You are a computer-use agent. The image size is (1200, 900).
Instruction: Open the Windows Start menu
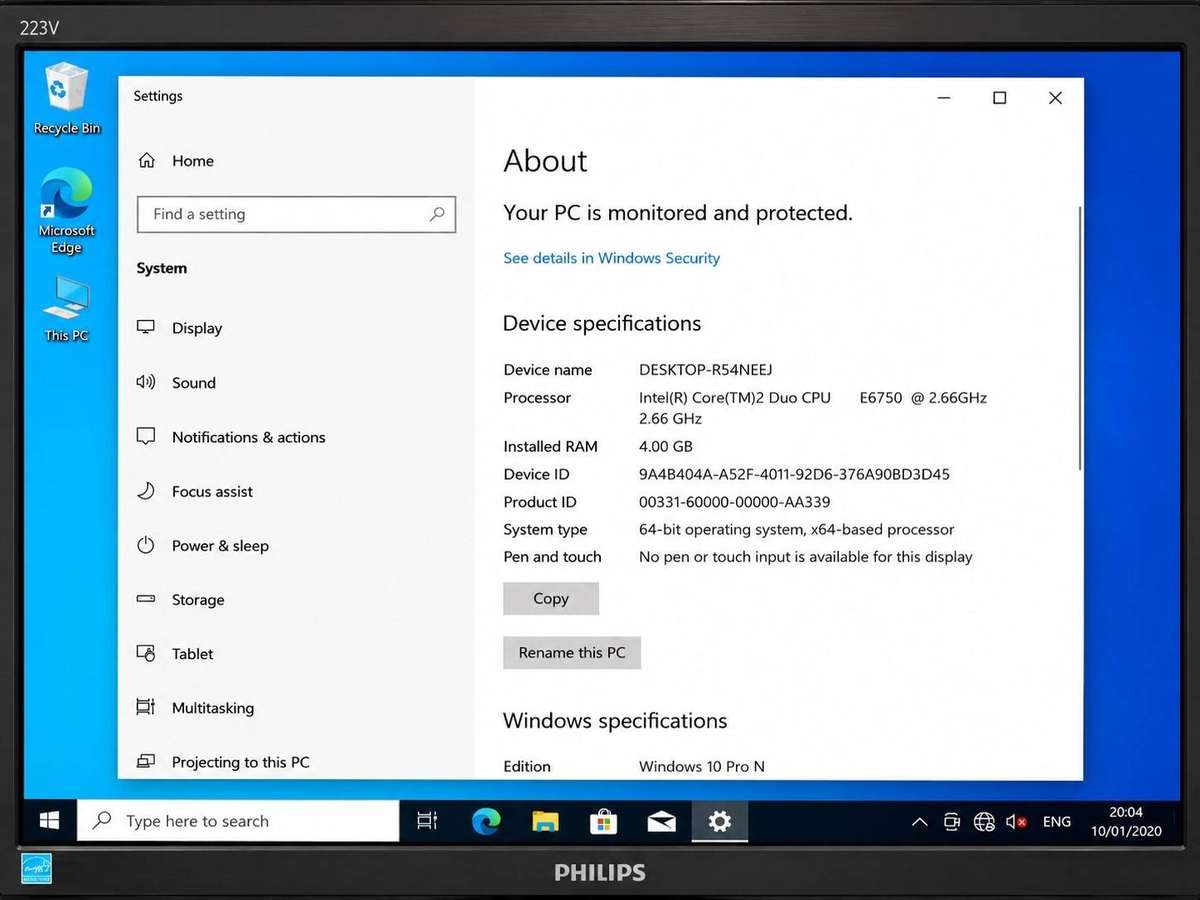(x=49, y=821)
